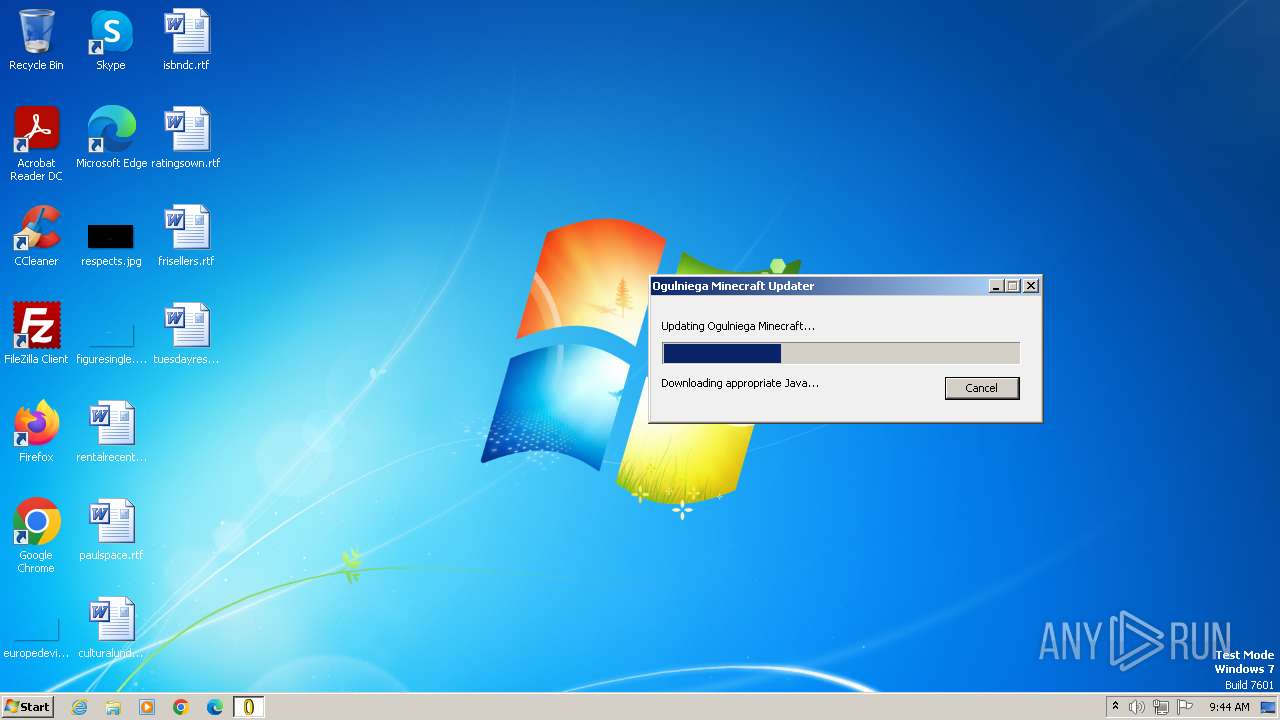
Task: Click the update progress bar
Action: click(841, 353)
